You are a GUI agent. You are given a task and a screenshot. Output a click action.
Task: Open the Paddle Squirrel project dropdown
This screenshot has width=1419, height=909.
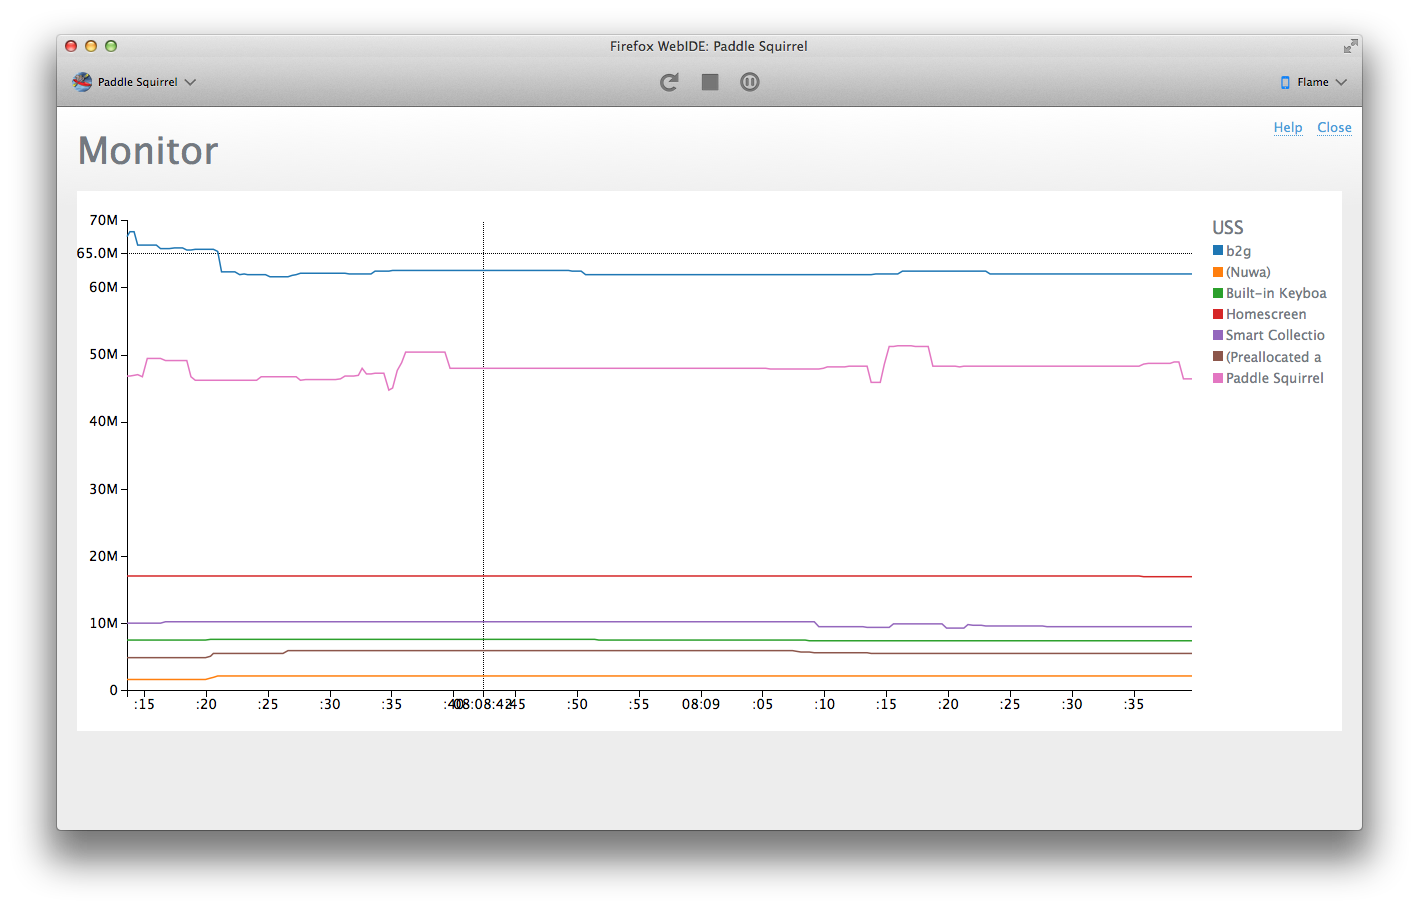pos(134,82)
